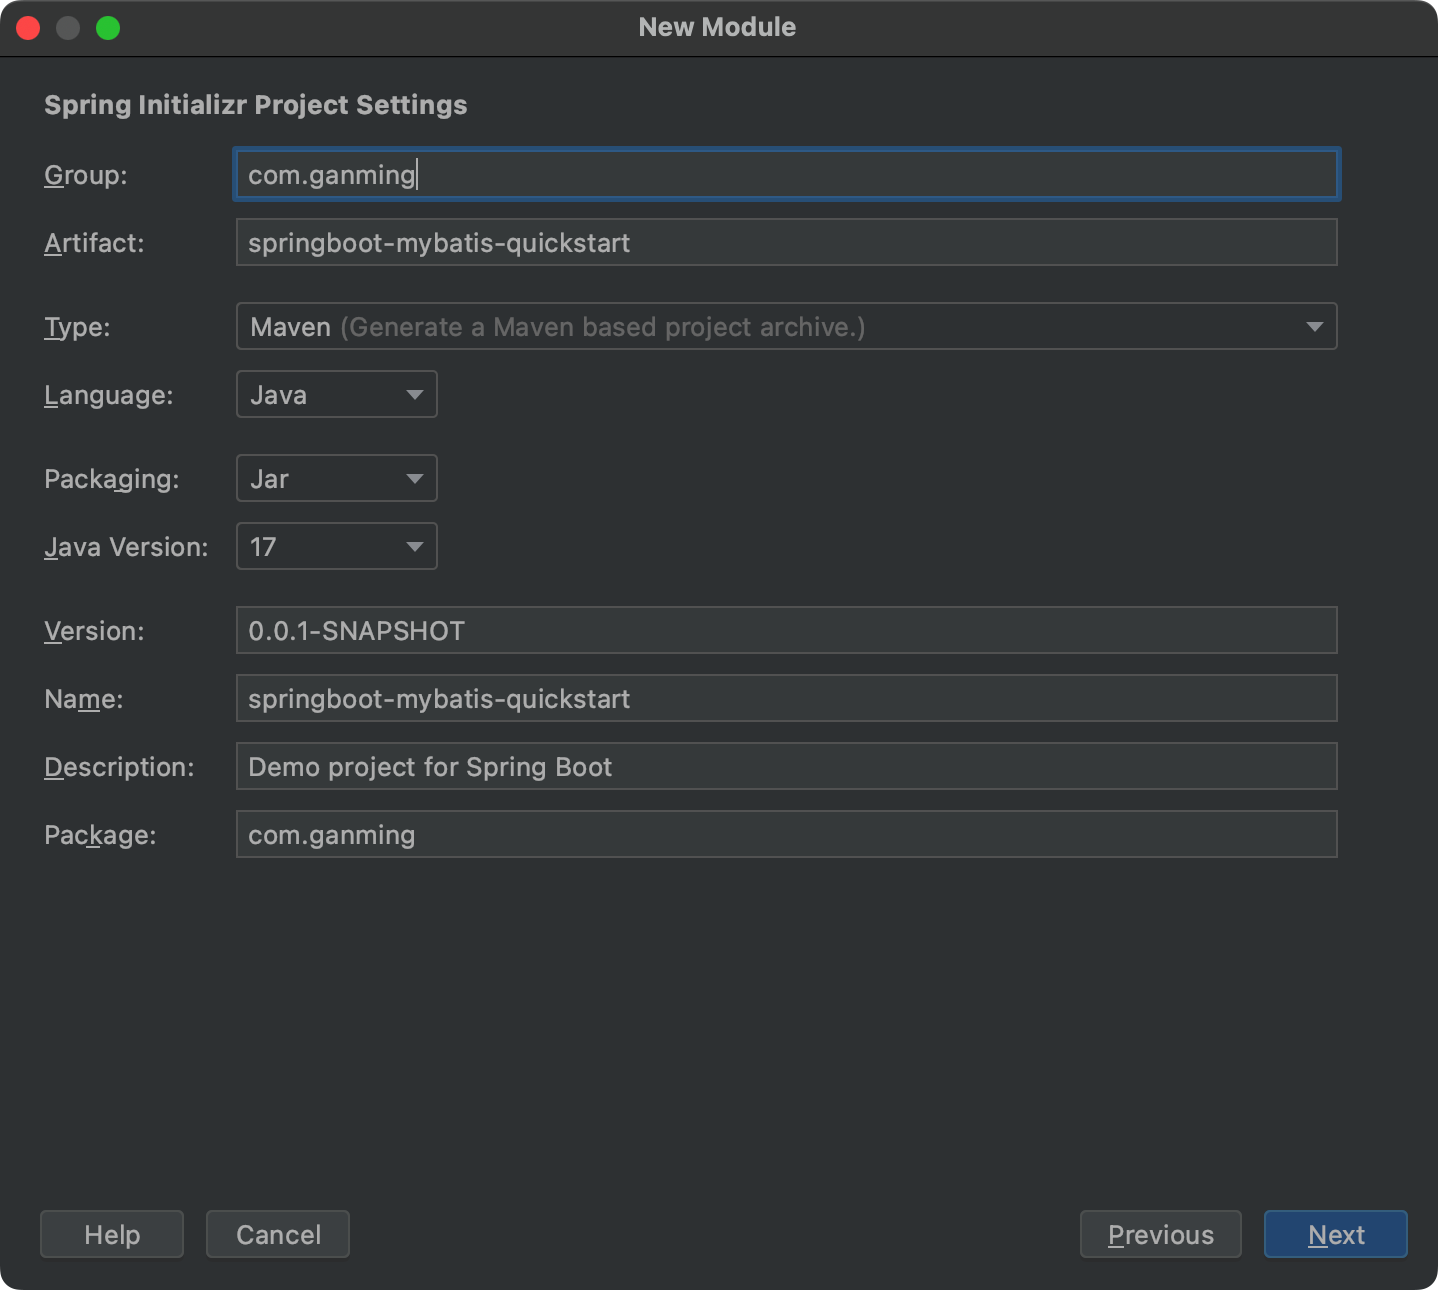This screenshot has height=1290, width=1438.
Task: Click the Type label
Action: click(77, 328)
